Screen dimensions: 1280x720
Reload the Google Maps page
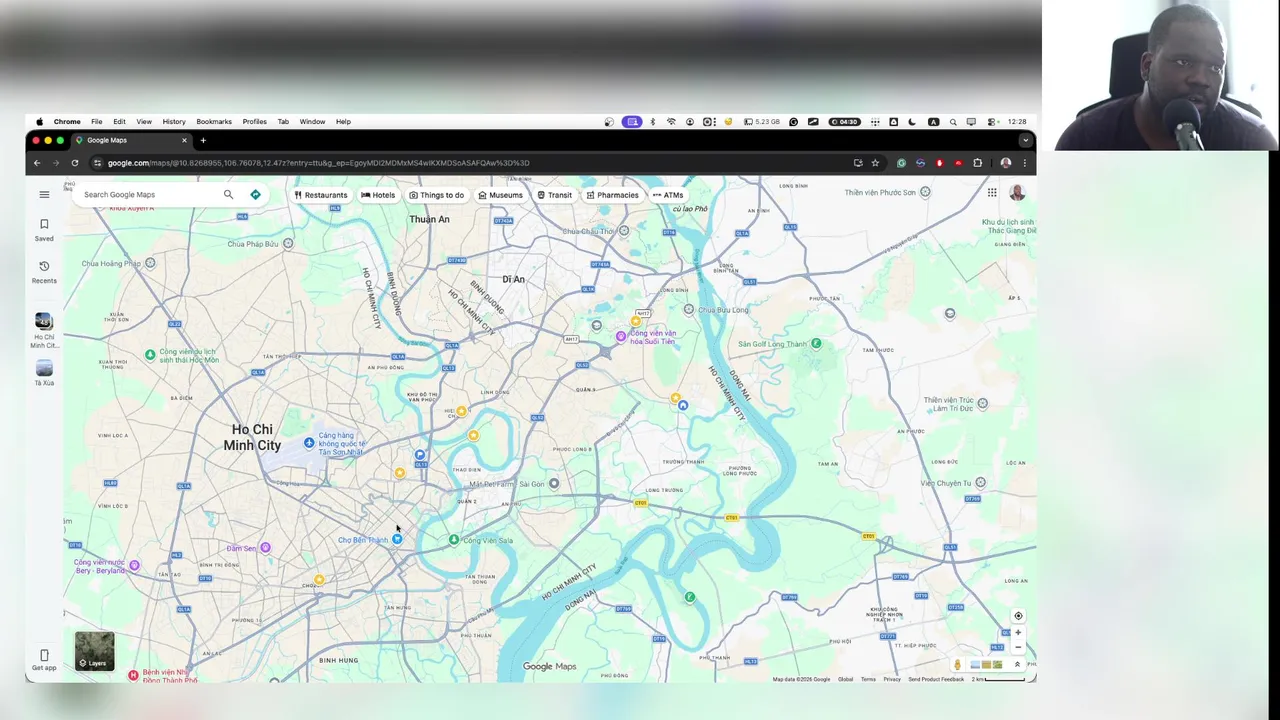74,163
